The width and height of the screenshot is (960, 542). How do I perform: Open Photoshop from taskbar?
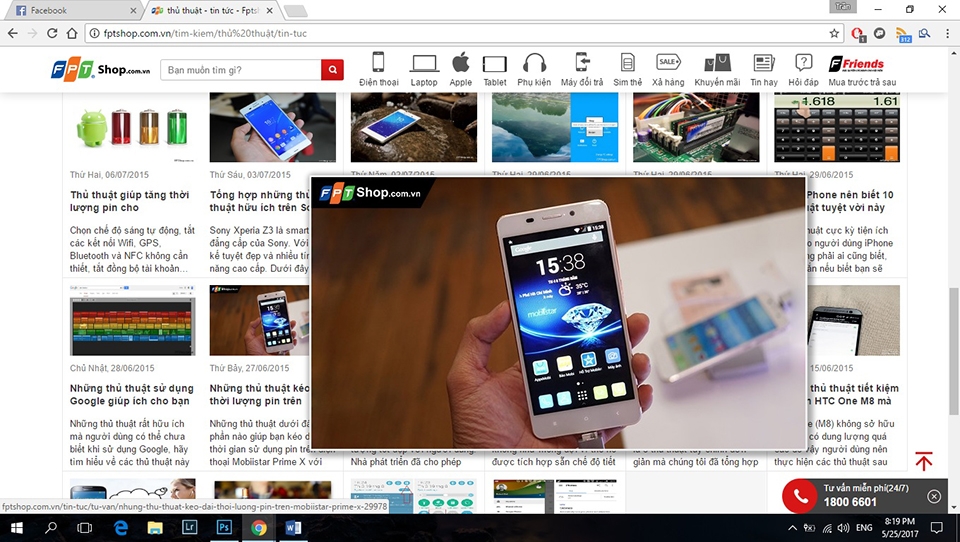[x=224, y=528]
